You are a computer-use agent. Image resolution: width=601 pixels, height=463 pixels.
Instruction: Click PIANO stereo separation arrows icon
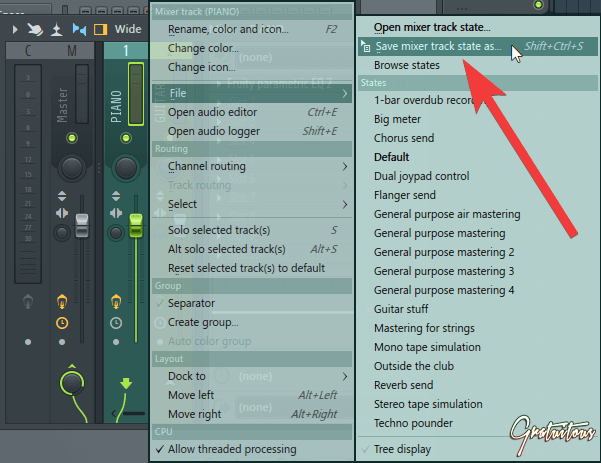(x=116, y=196)
